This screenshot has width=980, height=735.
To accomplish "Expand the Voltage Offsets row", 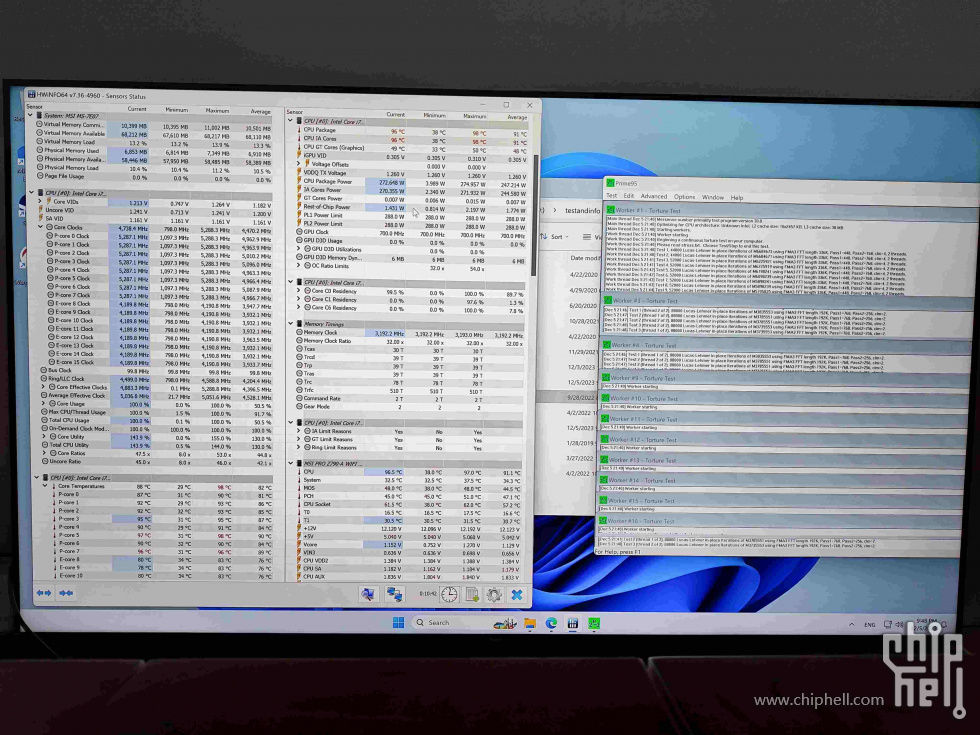I will coord(299,164).
